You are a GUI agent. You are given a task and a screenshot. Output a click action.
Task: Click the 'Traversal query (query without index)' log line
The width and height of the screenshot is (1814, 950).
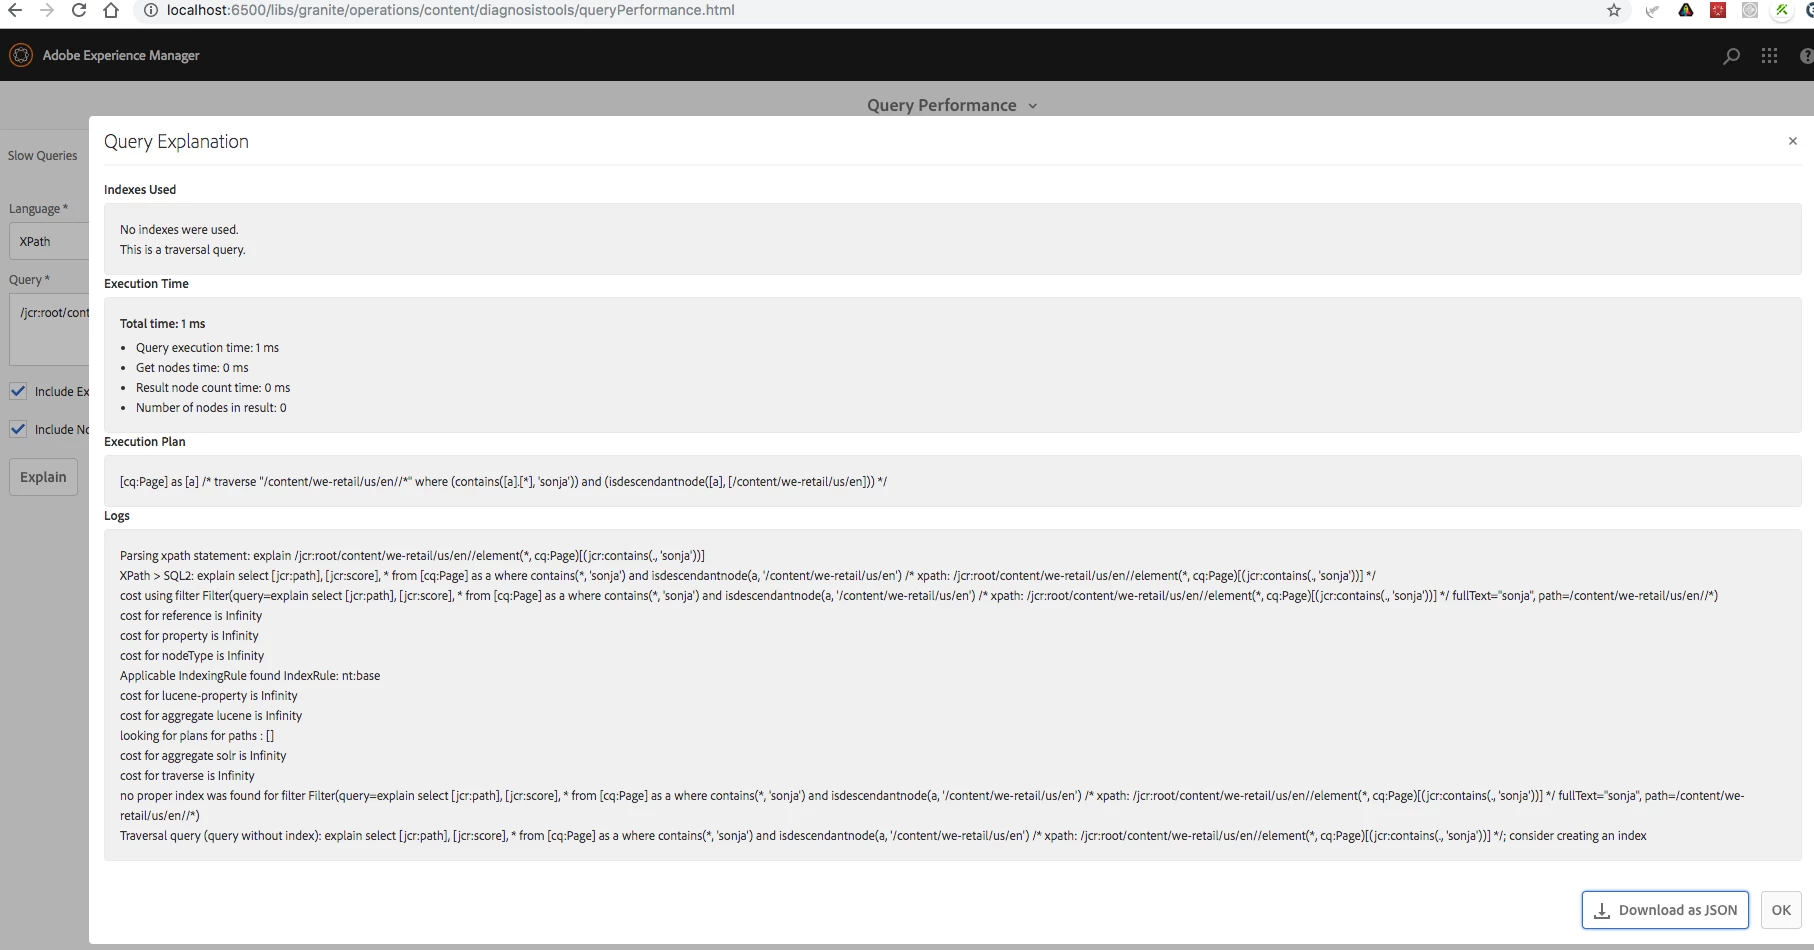(883, 835)
